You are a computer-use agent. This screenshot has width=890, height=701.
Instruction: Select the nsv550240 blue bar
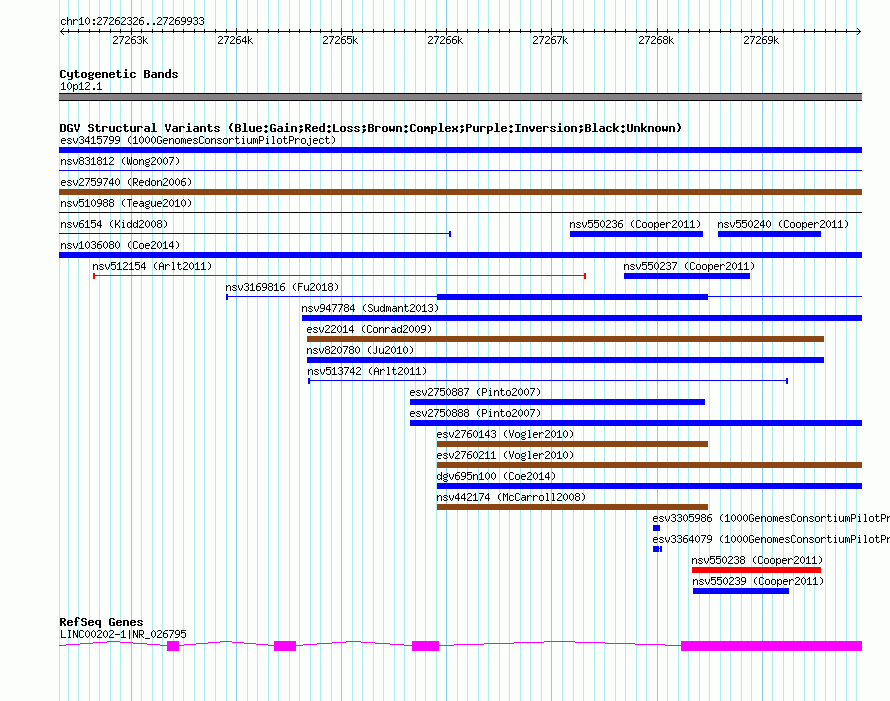(x=769, y=234)
